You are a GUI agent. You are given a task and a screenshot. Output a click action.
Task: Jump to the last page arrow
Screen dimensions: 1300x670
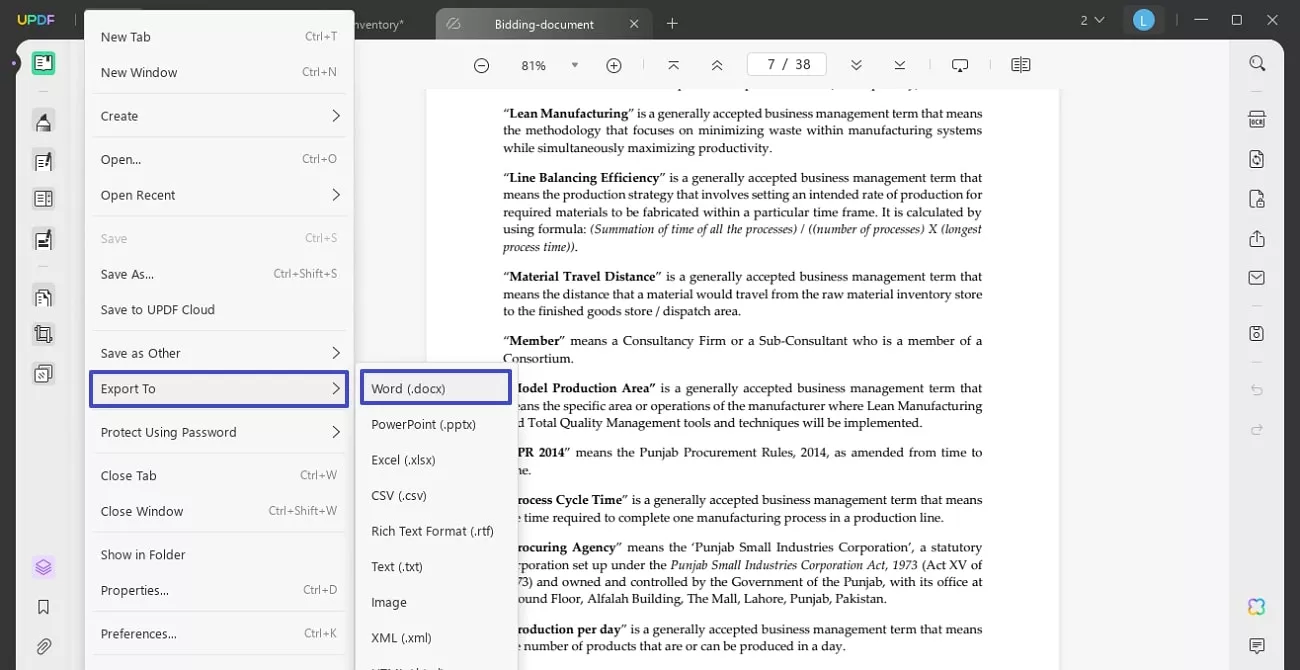pyautogui.click(x=900, y=65)
